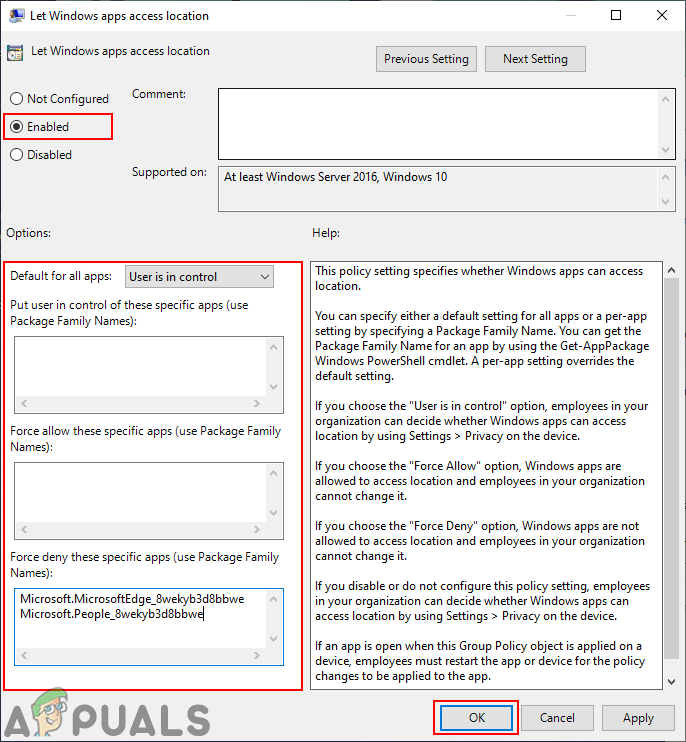
Task: Click up arrow in Force deny box
Action: (x=273, y=600)
